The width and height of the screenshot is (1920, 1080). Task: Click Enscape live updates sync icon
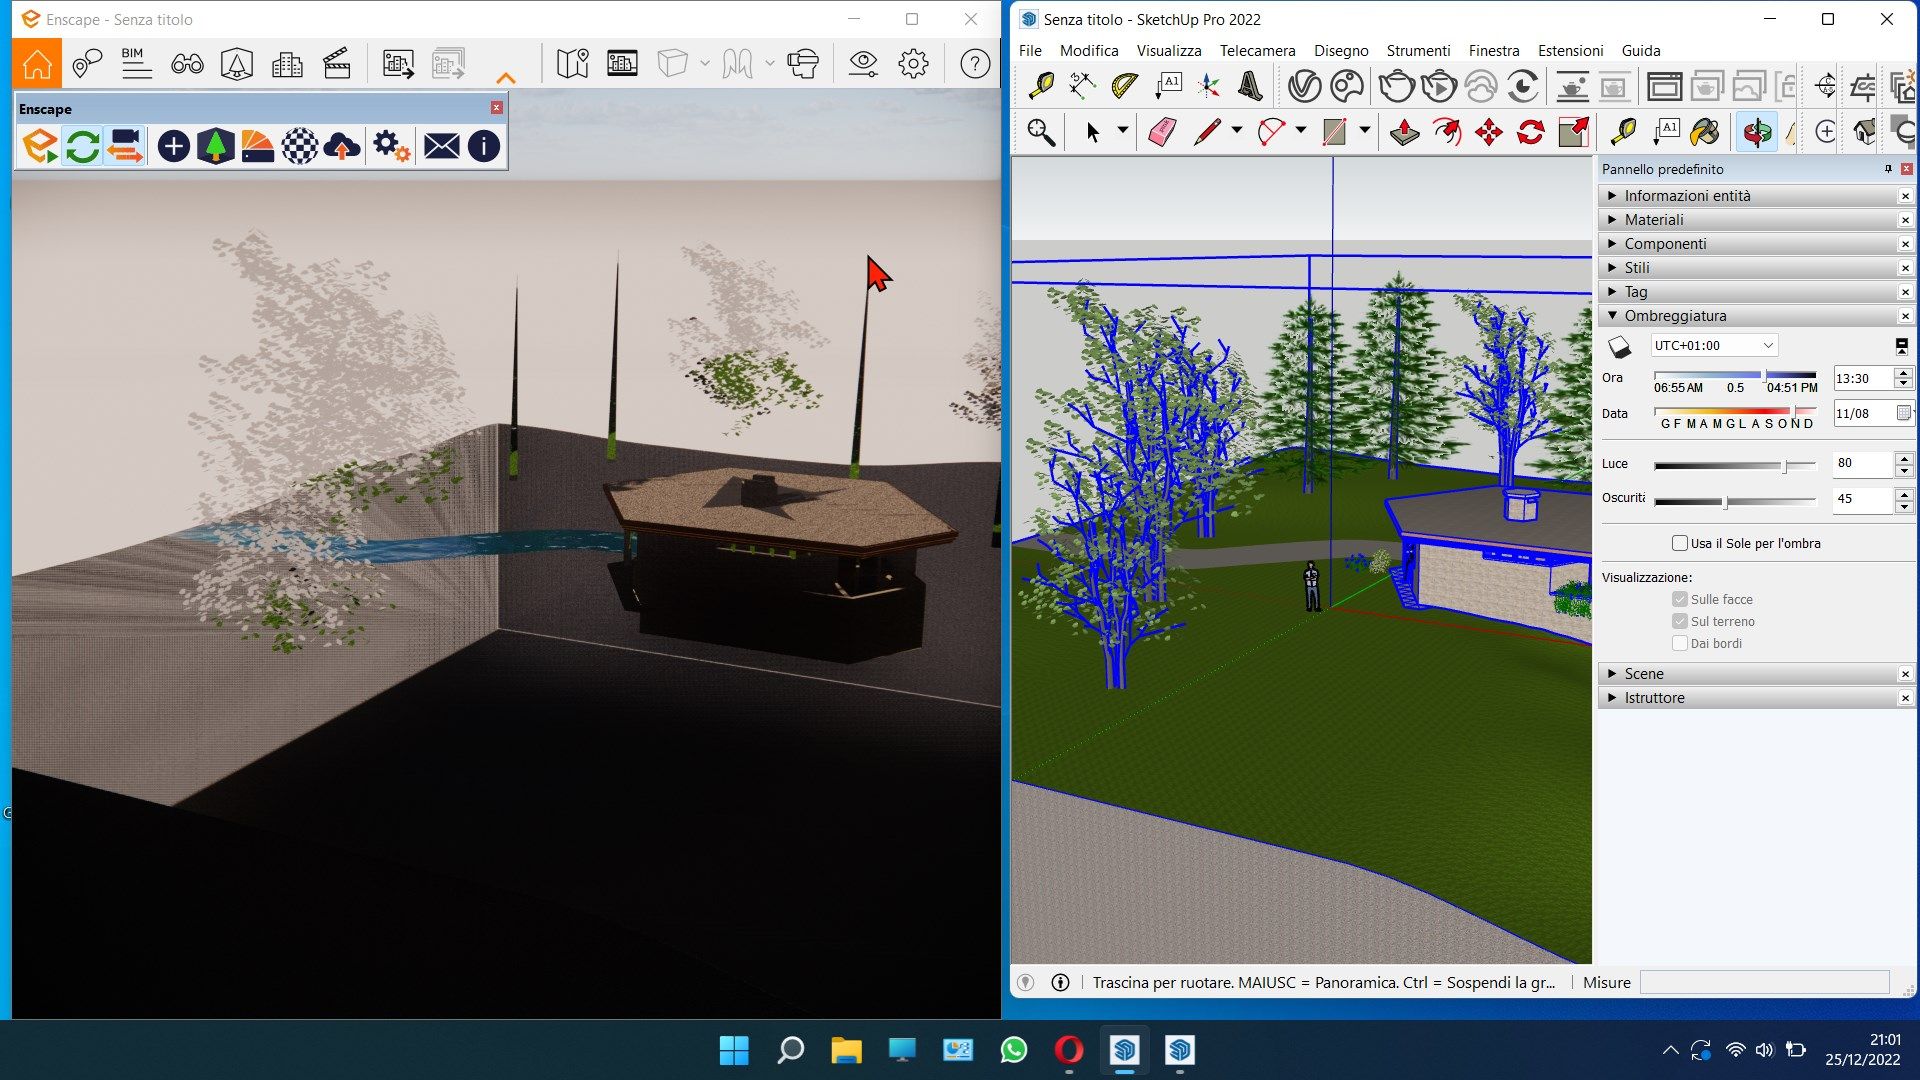pos(82,147)
